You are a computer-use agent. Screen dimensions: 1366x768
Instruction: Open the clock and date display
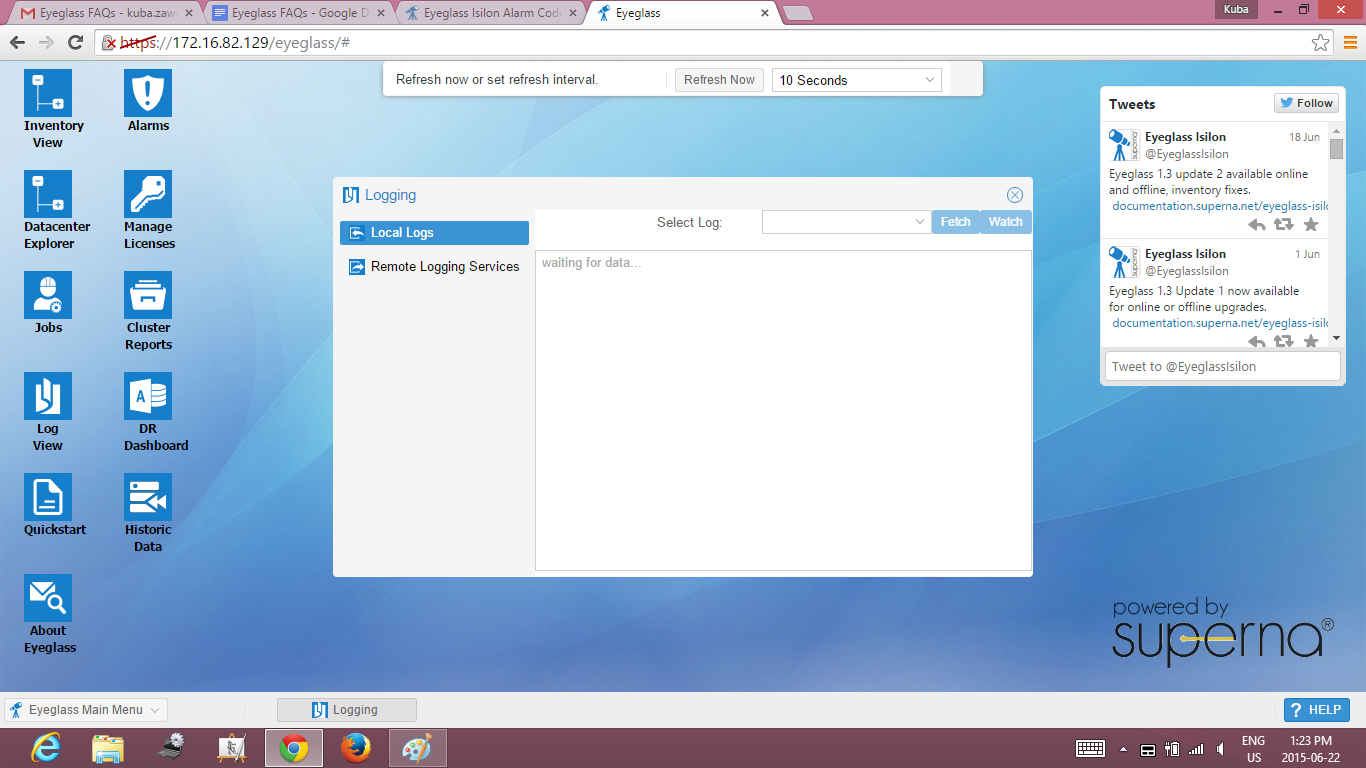click(x=1311, y=749)
